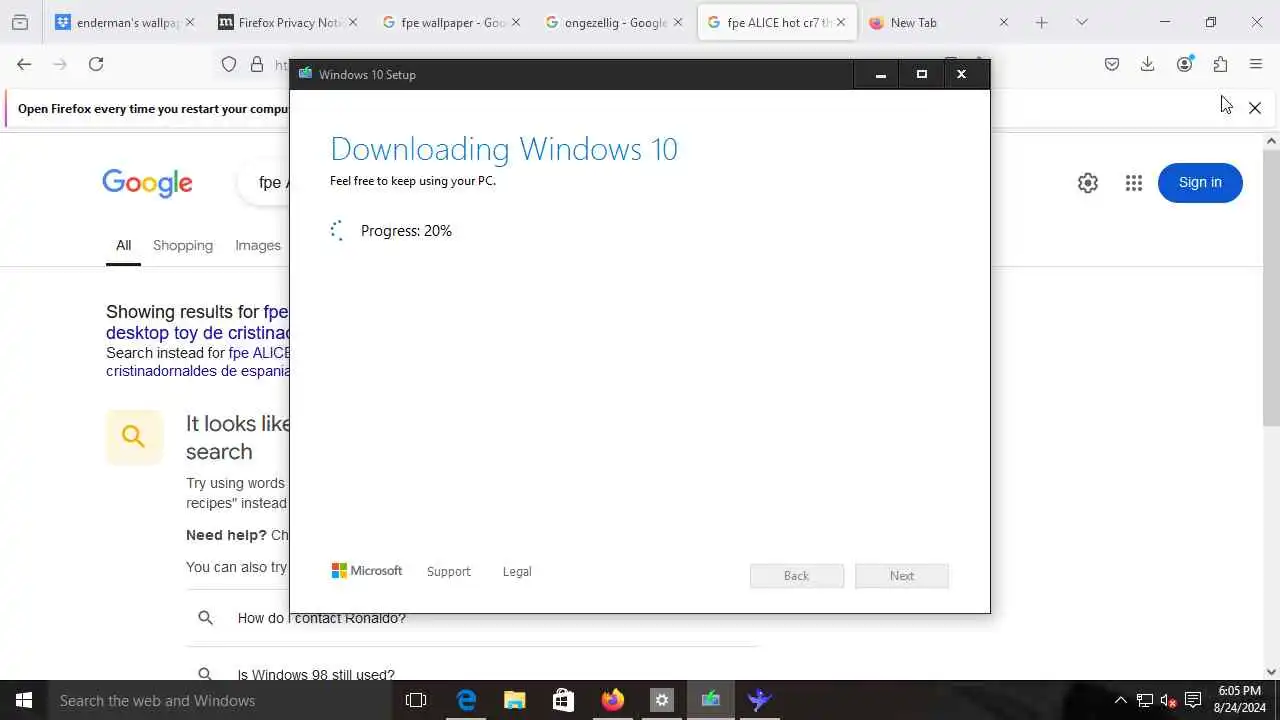Open Windows 10 Setup taskbar icon

tap(710, 700)
